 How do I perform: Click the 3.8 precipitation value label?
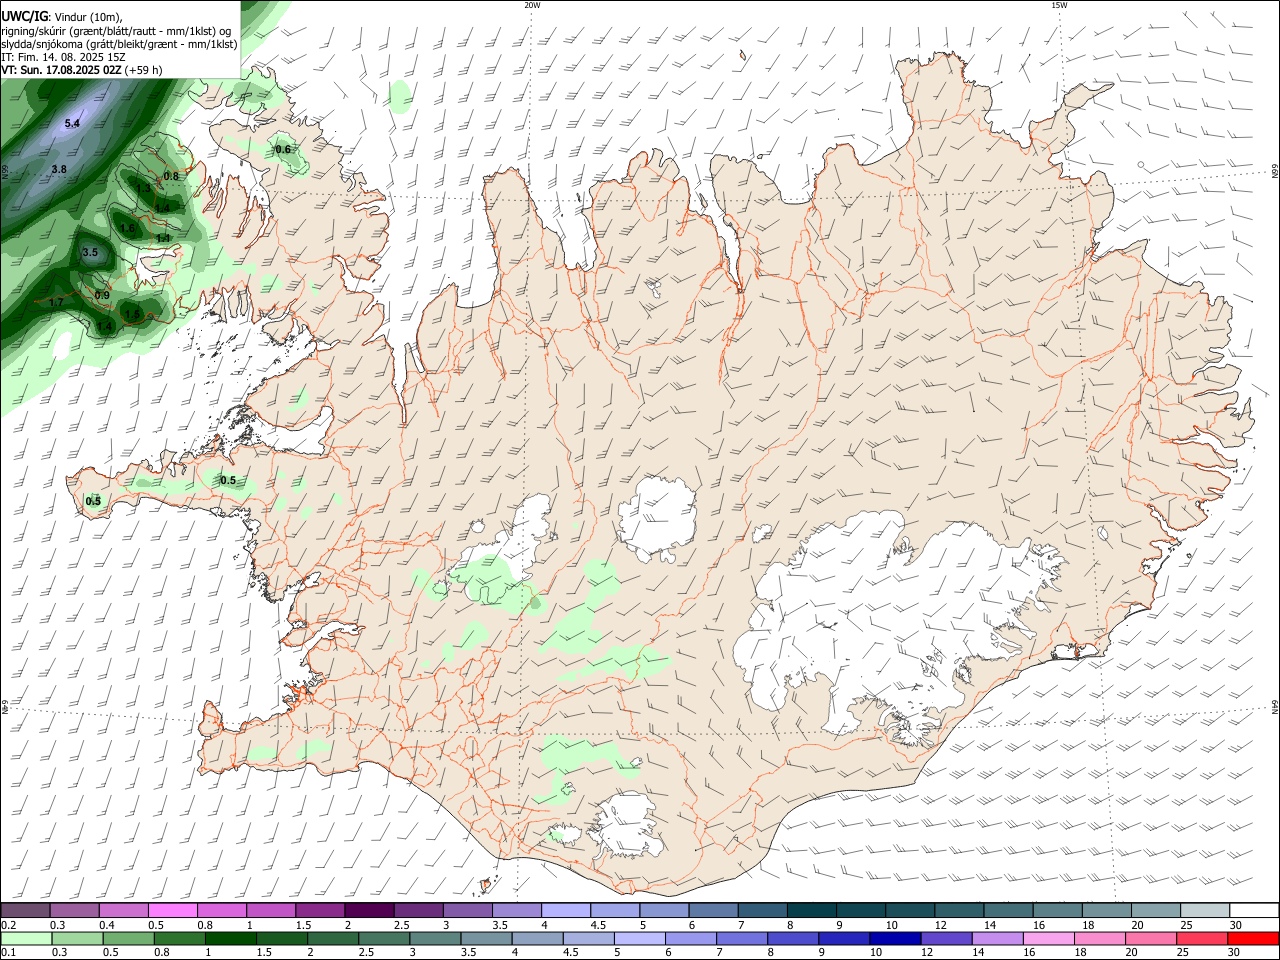pos(59,170)
